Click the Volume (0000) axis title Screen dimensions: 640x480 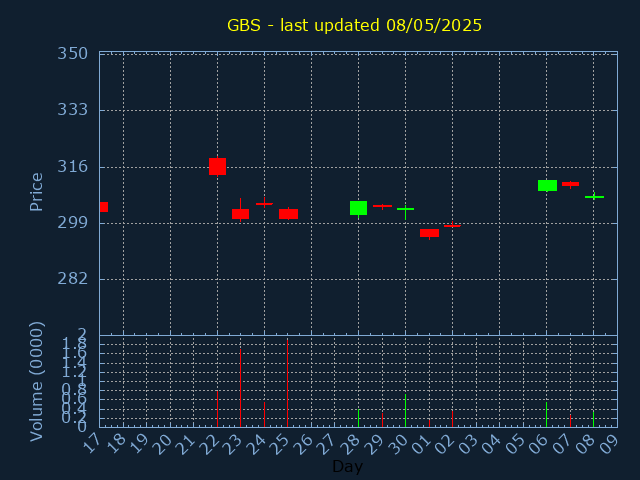[x=36, y=382]
